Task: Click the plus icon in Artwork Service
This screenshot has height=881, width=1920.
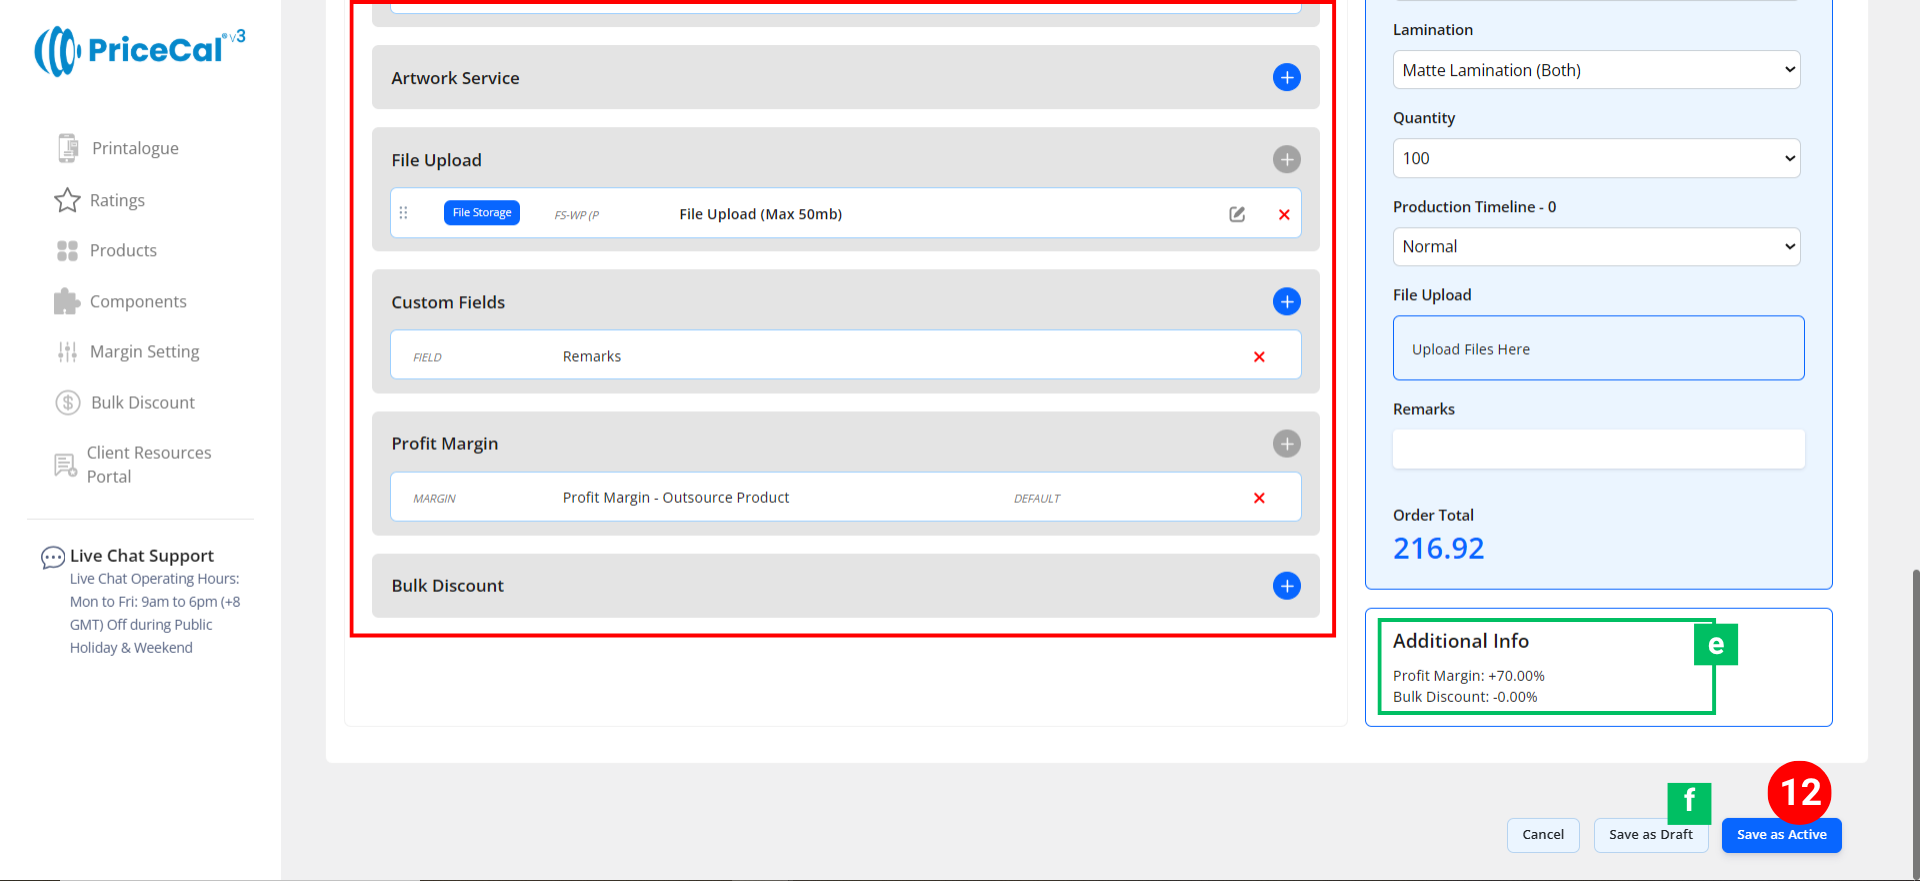Action: click(x=1286, y=77)
